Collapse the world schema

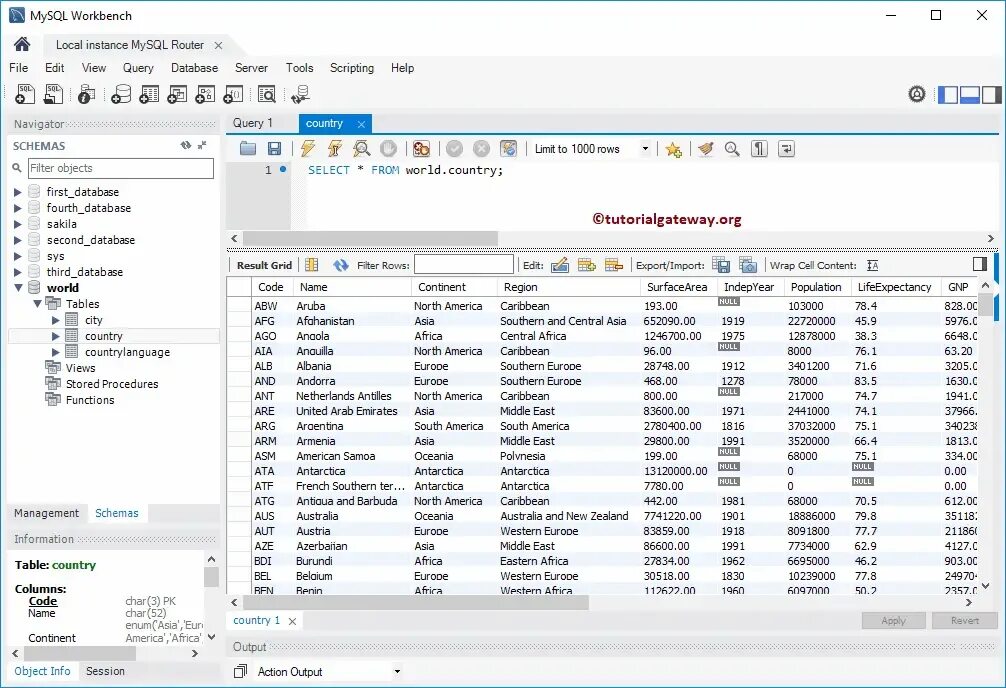[x=18, y=288]
